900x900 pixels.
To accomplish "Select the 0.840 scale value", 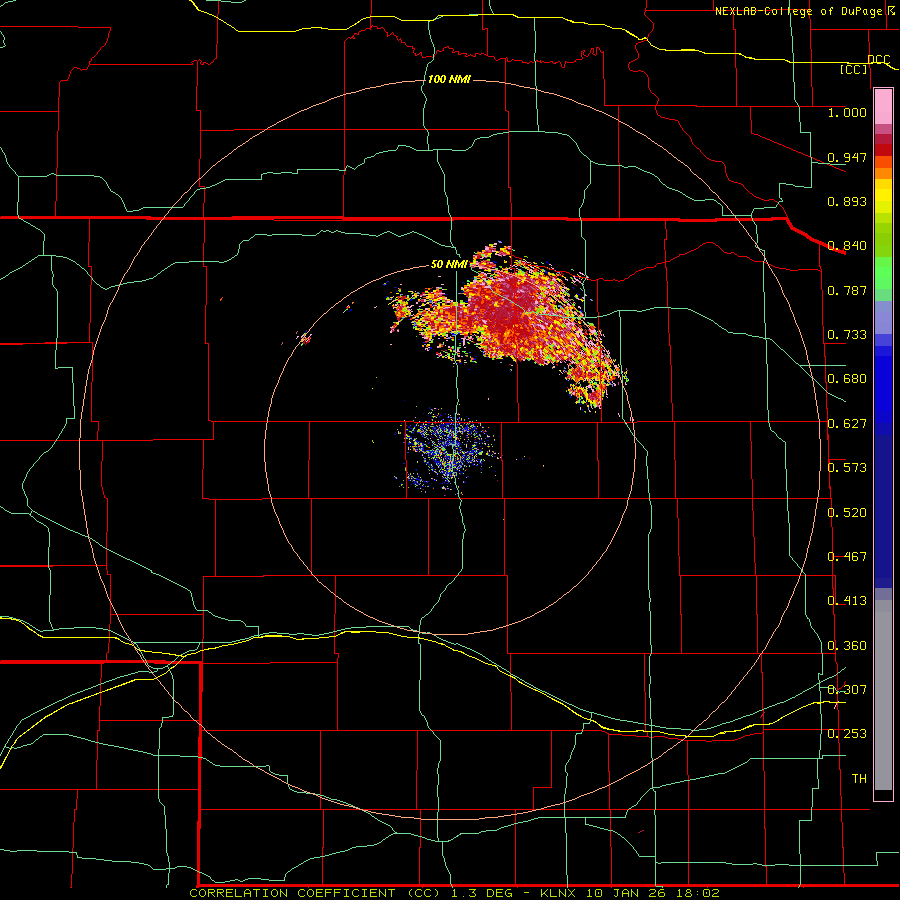I will click(x=847, y=246).
